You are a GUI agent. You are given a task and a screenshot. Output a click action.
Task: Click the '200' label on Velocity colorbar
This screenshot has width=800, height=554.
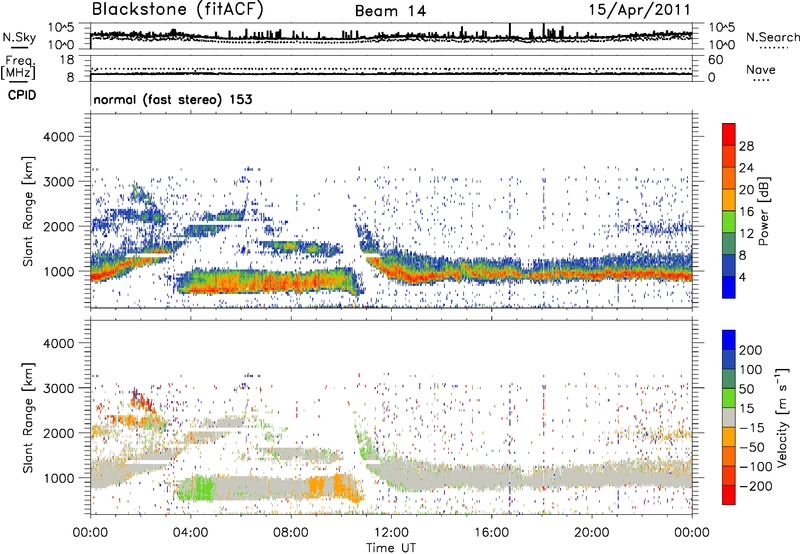pos(750,350)
